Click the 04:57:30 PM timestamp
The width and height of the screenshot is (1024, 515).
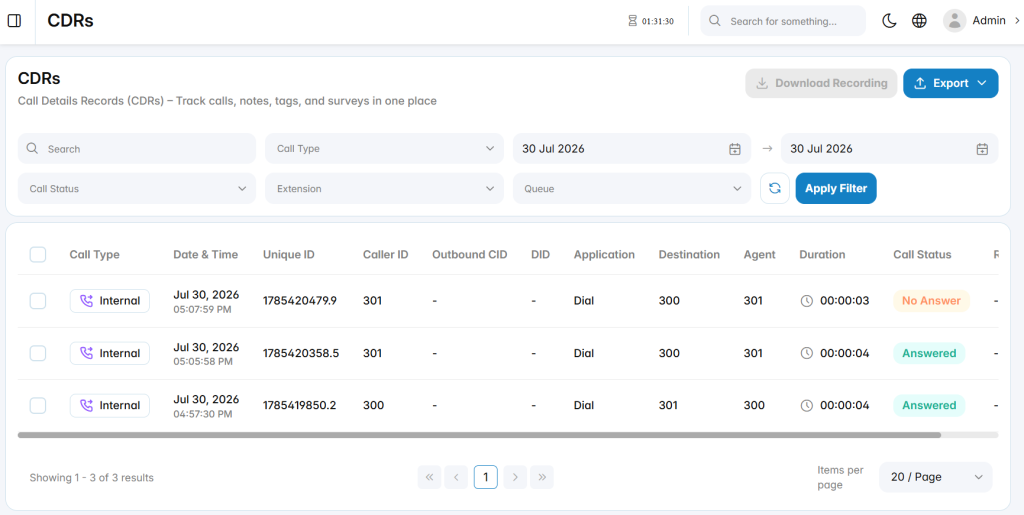click(202, 414)
